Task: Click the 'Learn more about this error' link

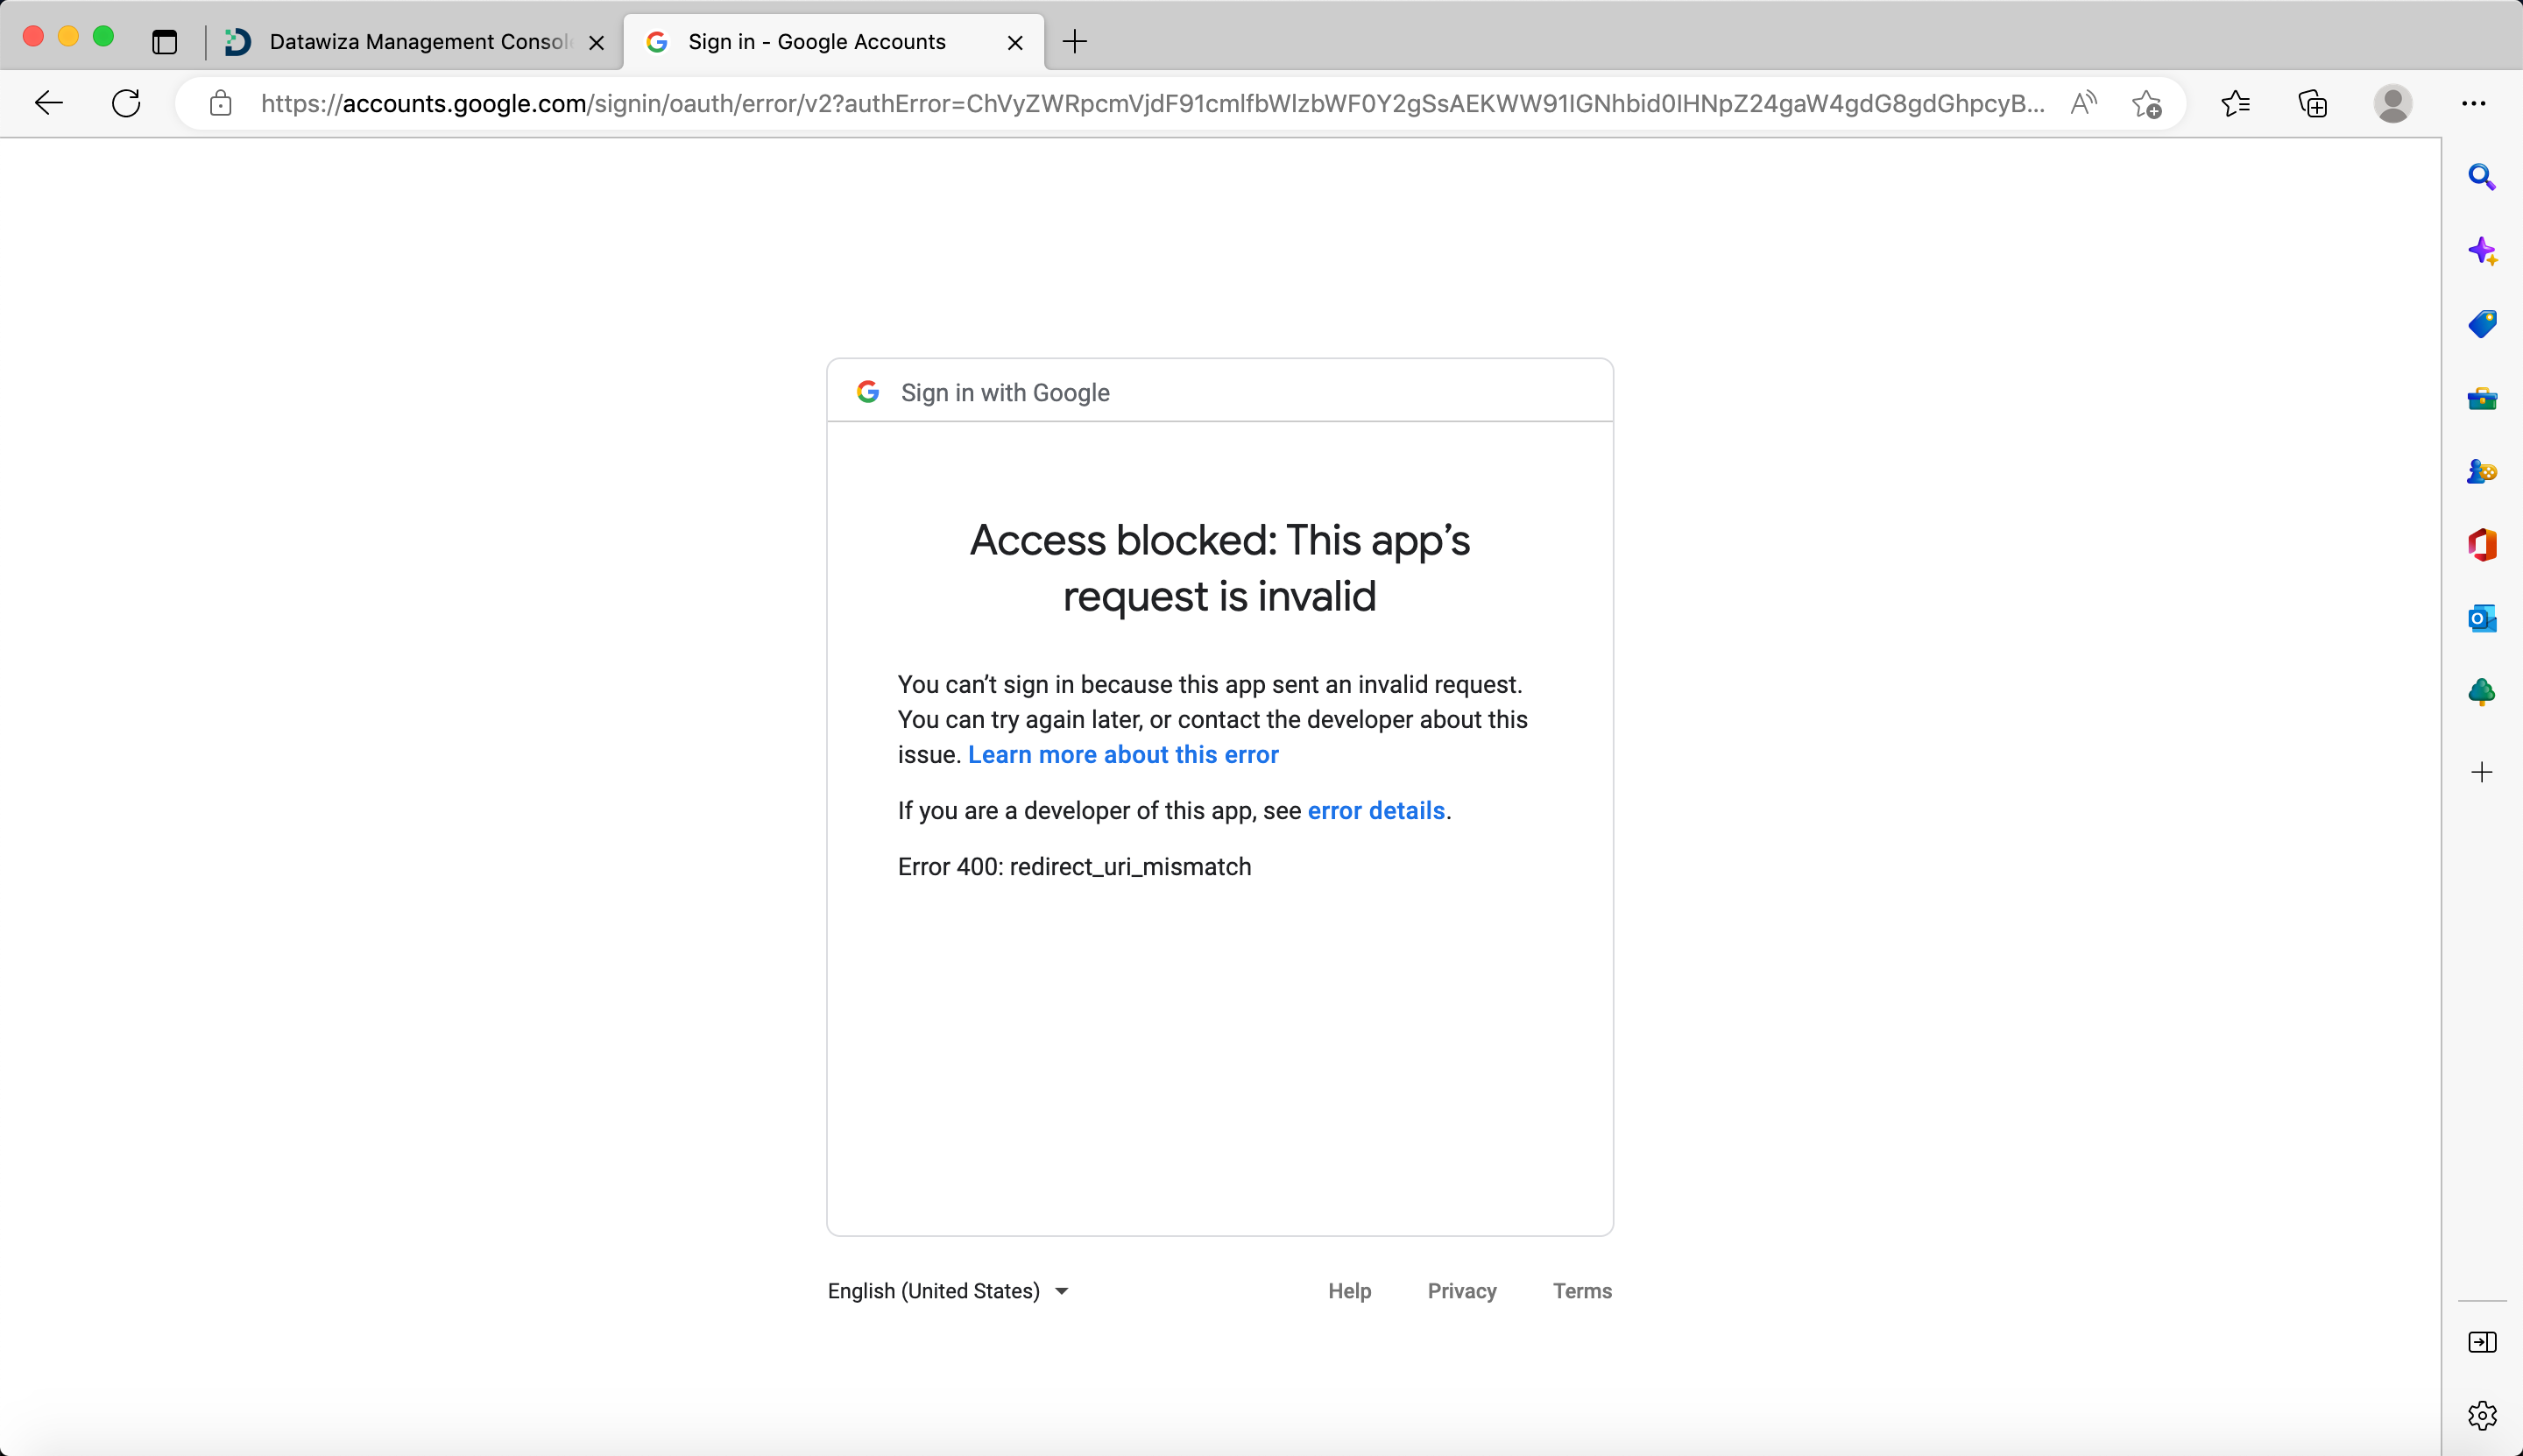Action: coord(1123,754)
